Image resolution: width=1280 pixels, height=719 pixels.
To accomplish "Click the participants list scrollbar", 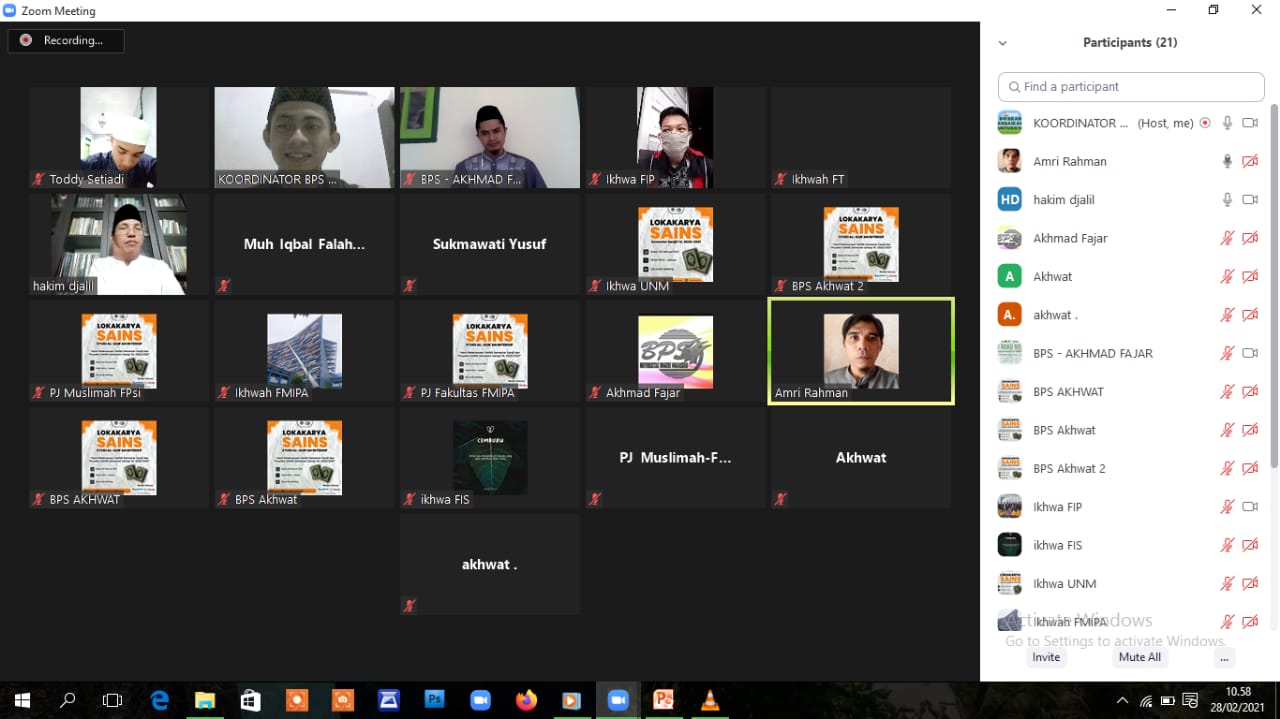I will click(x=1274, y=285).
